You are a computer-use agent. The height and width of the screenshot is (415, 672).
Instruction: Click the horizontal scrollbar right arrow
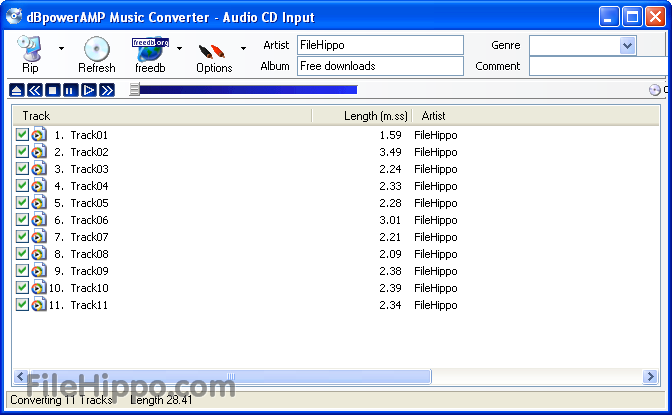click(651, 376)
